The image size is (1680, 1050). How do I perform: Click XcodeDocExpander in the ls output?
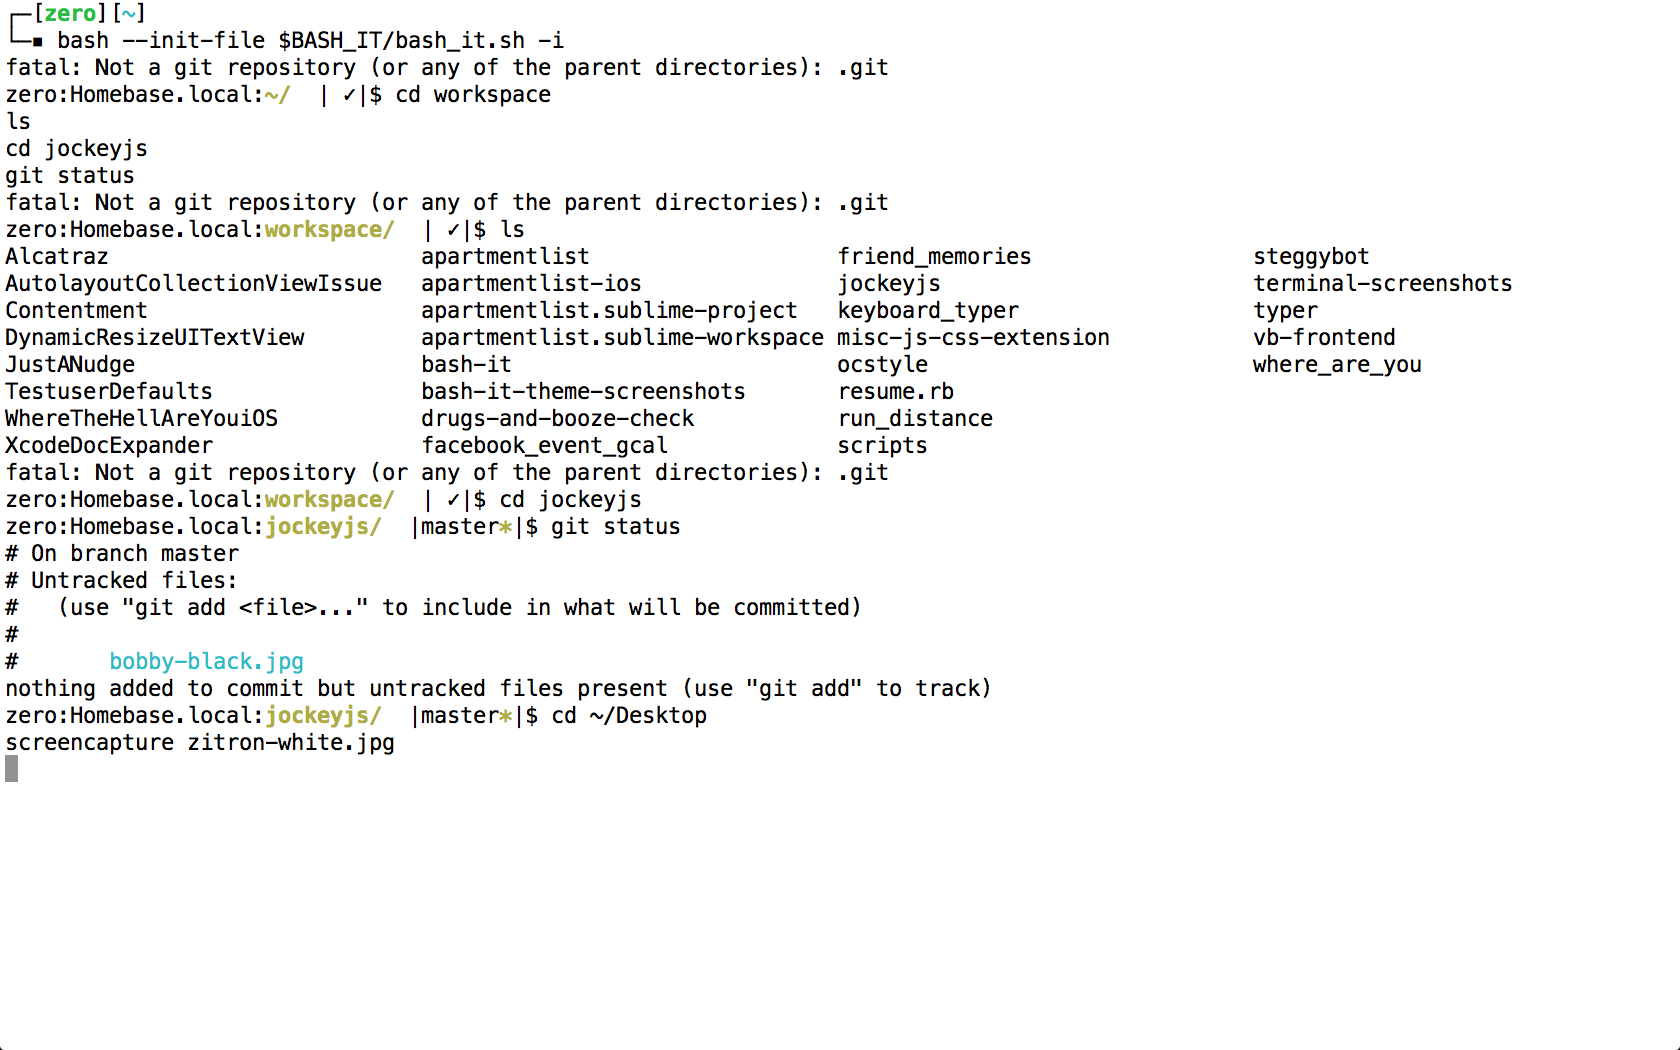coord(109,445)
